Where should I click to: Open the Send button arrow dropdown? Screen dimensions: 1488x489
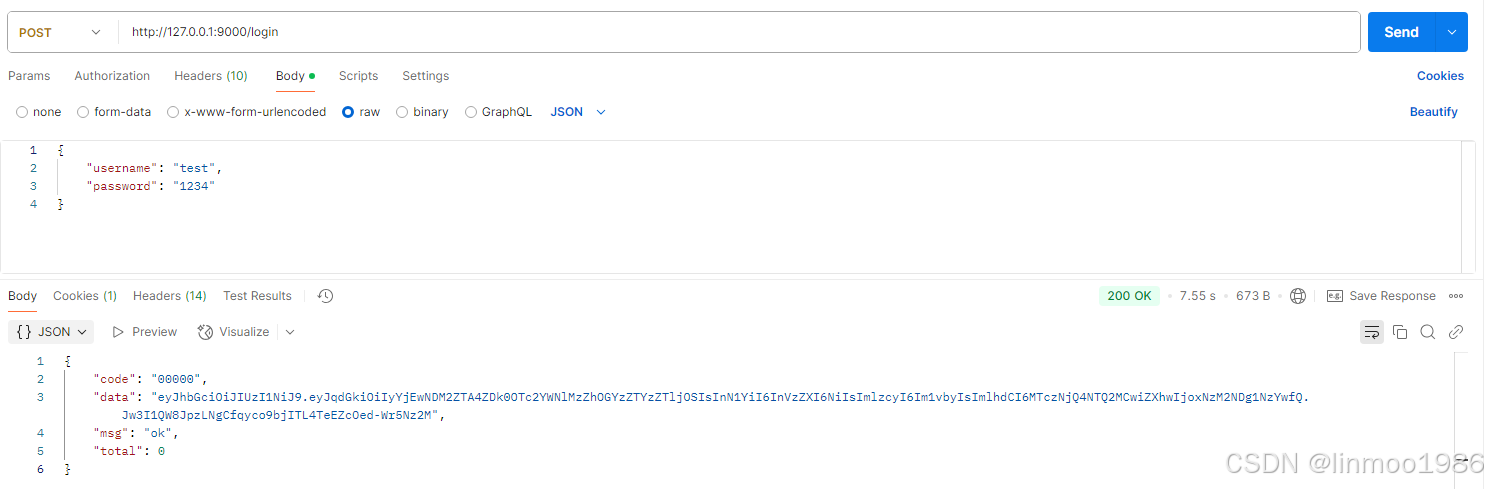[1452, 32]
